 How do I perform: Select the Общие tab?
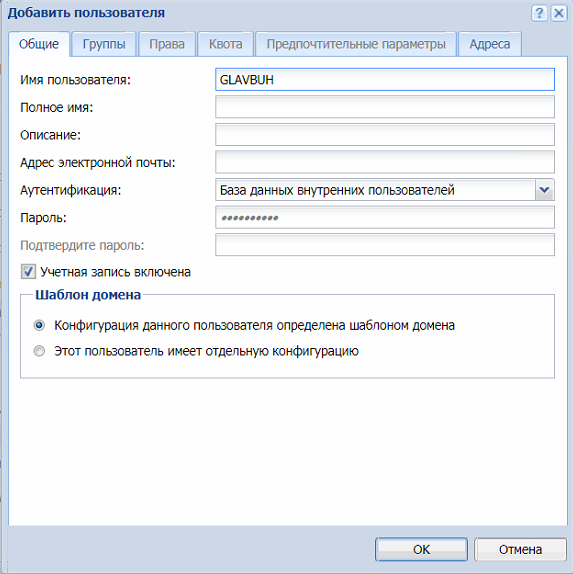pyautogui.click(x=39, y=44)
